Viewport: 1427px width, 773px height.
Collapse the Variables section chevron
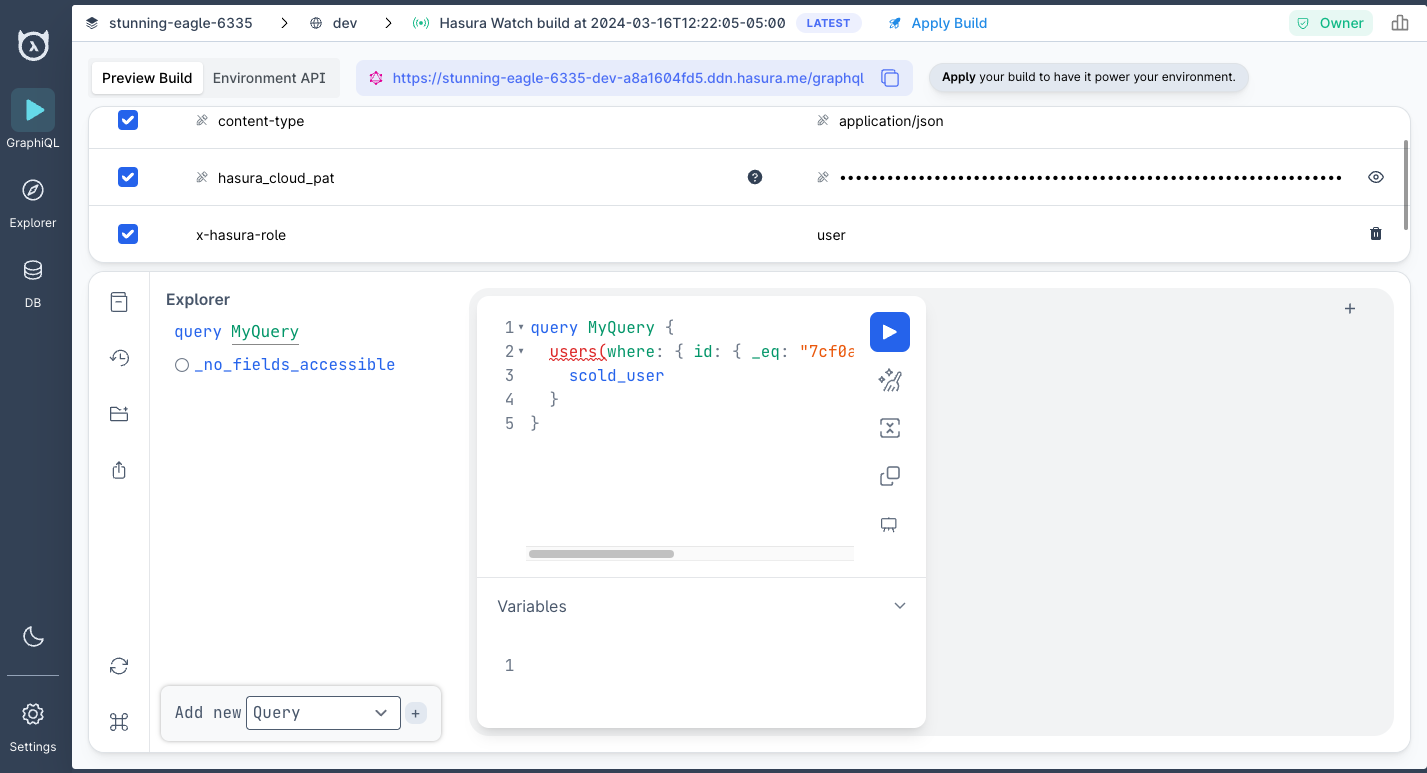pos(900,606)
